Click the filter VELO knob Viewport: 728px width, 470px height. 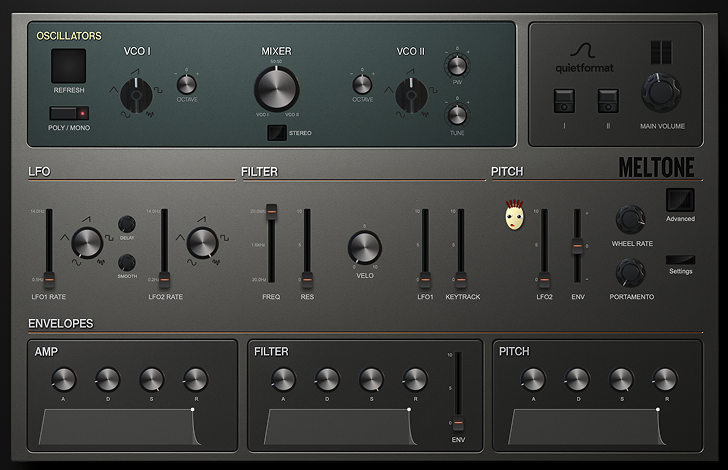pyautogui.click(x=364, y=245)
